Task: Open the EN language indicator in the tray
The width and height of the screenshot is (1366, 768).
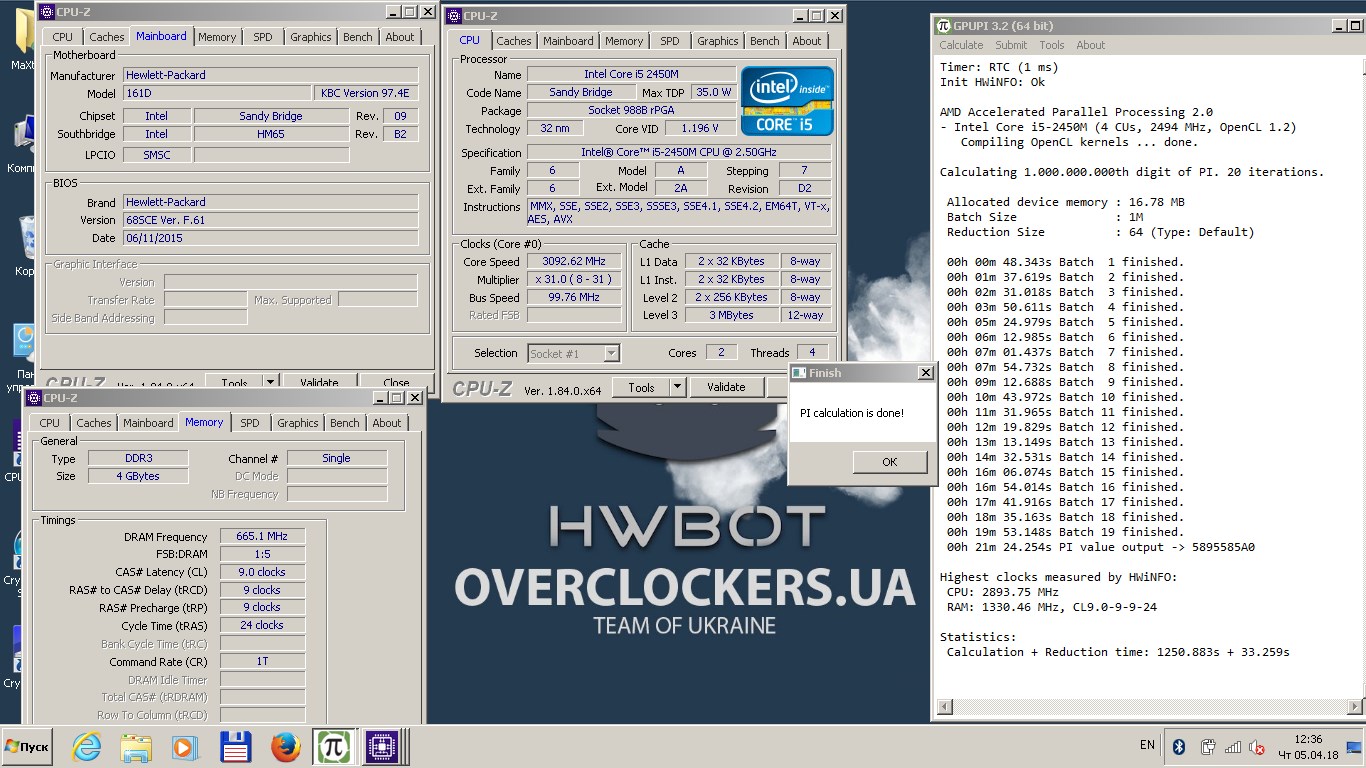Action: (x=1147, y=745)
